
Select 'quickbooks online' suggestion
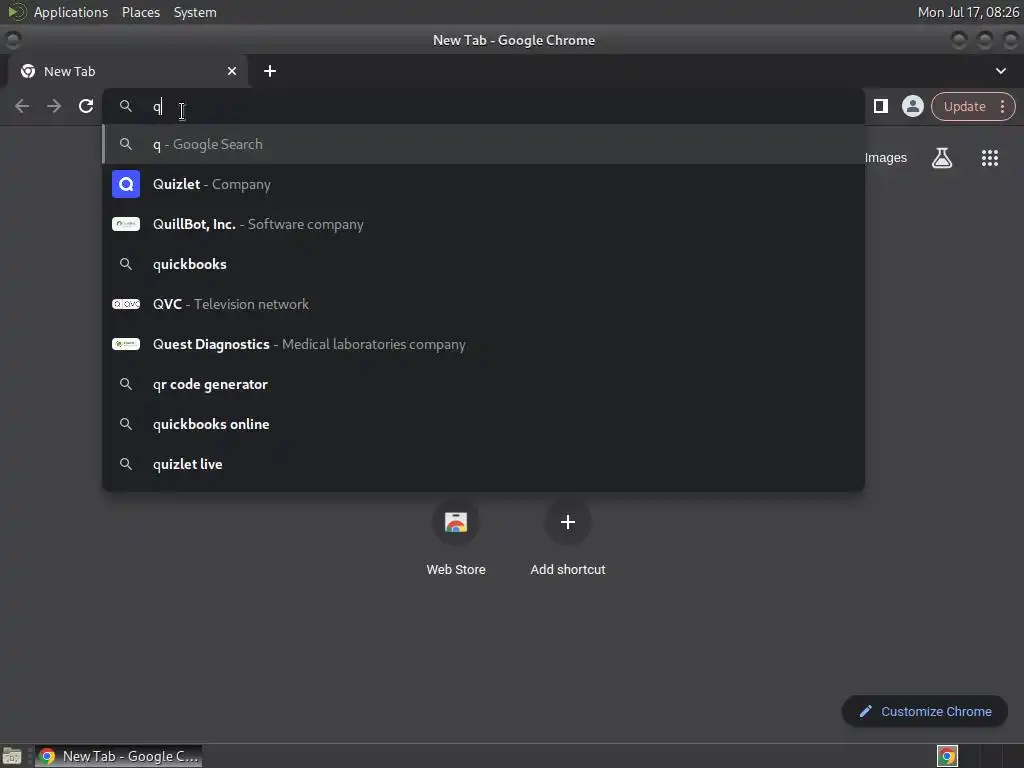pos(483,424)
